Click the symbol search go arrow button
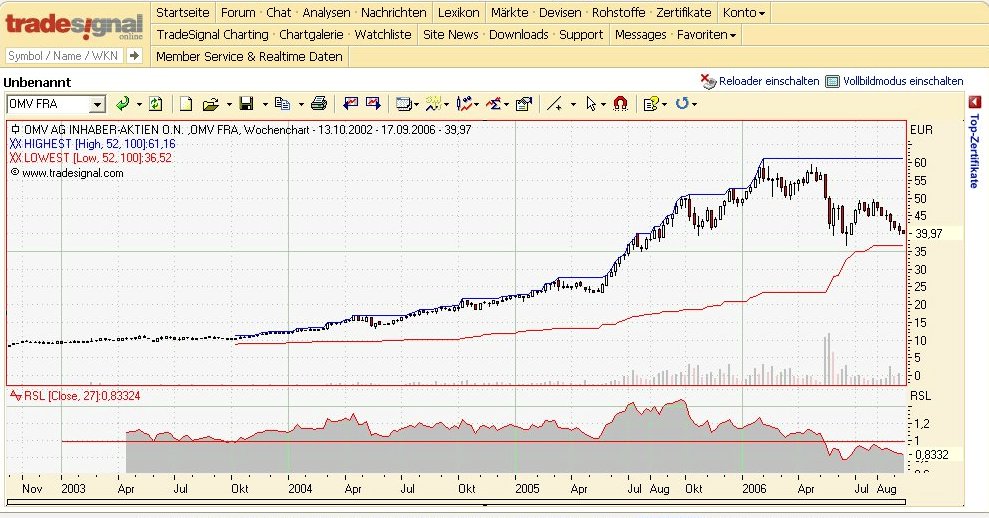 (x=134, y=56)
